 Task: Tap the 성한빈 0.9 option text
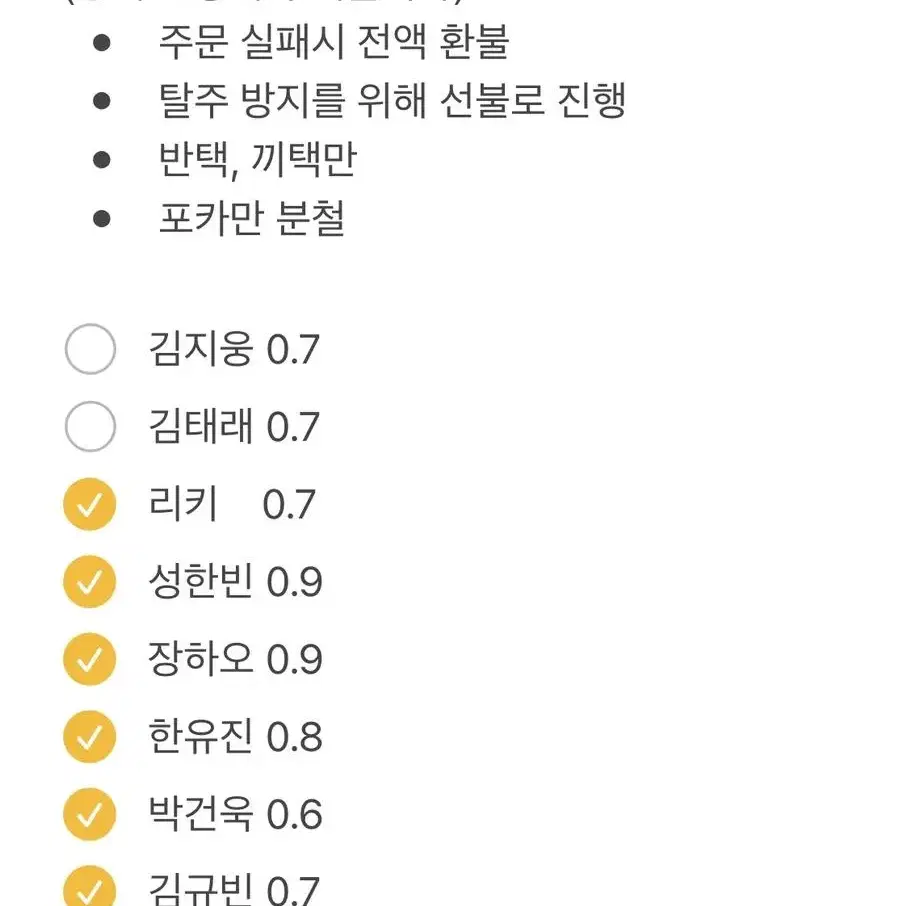[235, 581]
